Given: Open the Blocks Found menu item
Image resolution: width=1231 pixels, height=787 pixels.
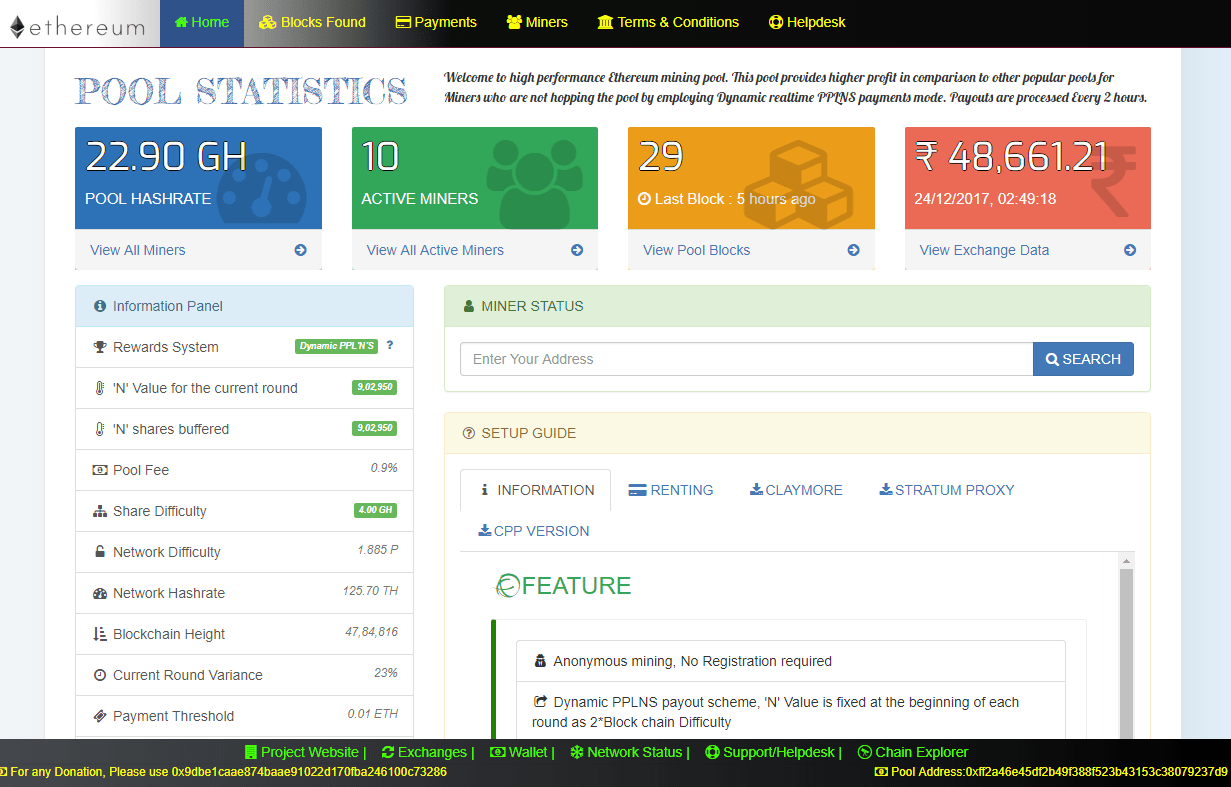Looking at the screenshot, I should point(312,20).
